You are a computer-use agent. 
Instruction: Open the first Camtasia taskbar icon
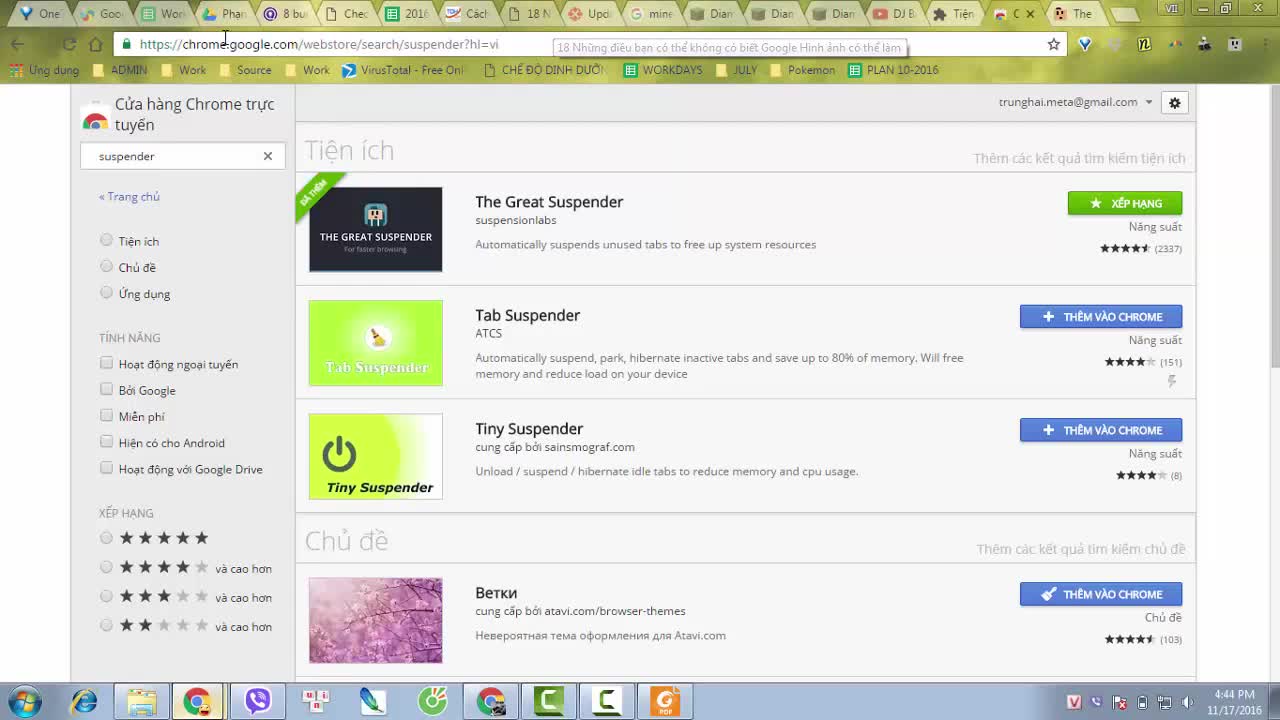548,701
